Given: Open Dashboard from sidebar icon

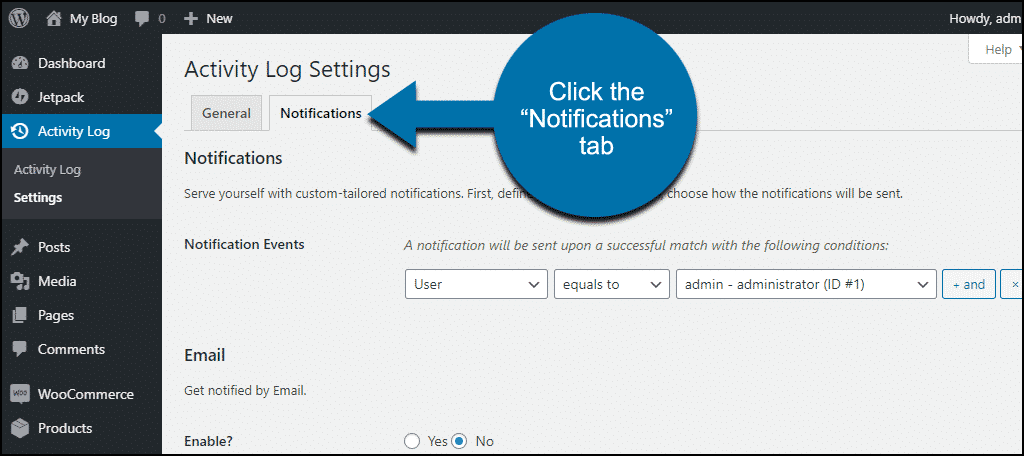Looking at the screenshot, I should [x=20, y=63].
